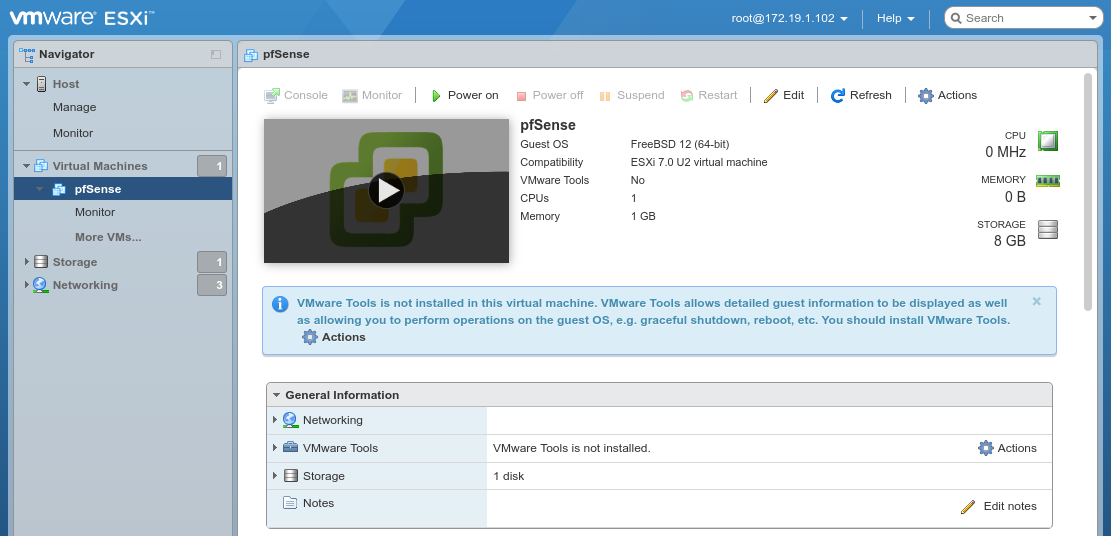Expand the Storage tree in Navigator
The width and height of the screenshot is (1111, 536).
tap(27, 262)
